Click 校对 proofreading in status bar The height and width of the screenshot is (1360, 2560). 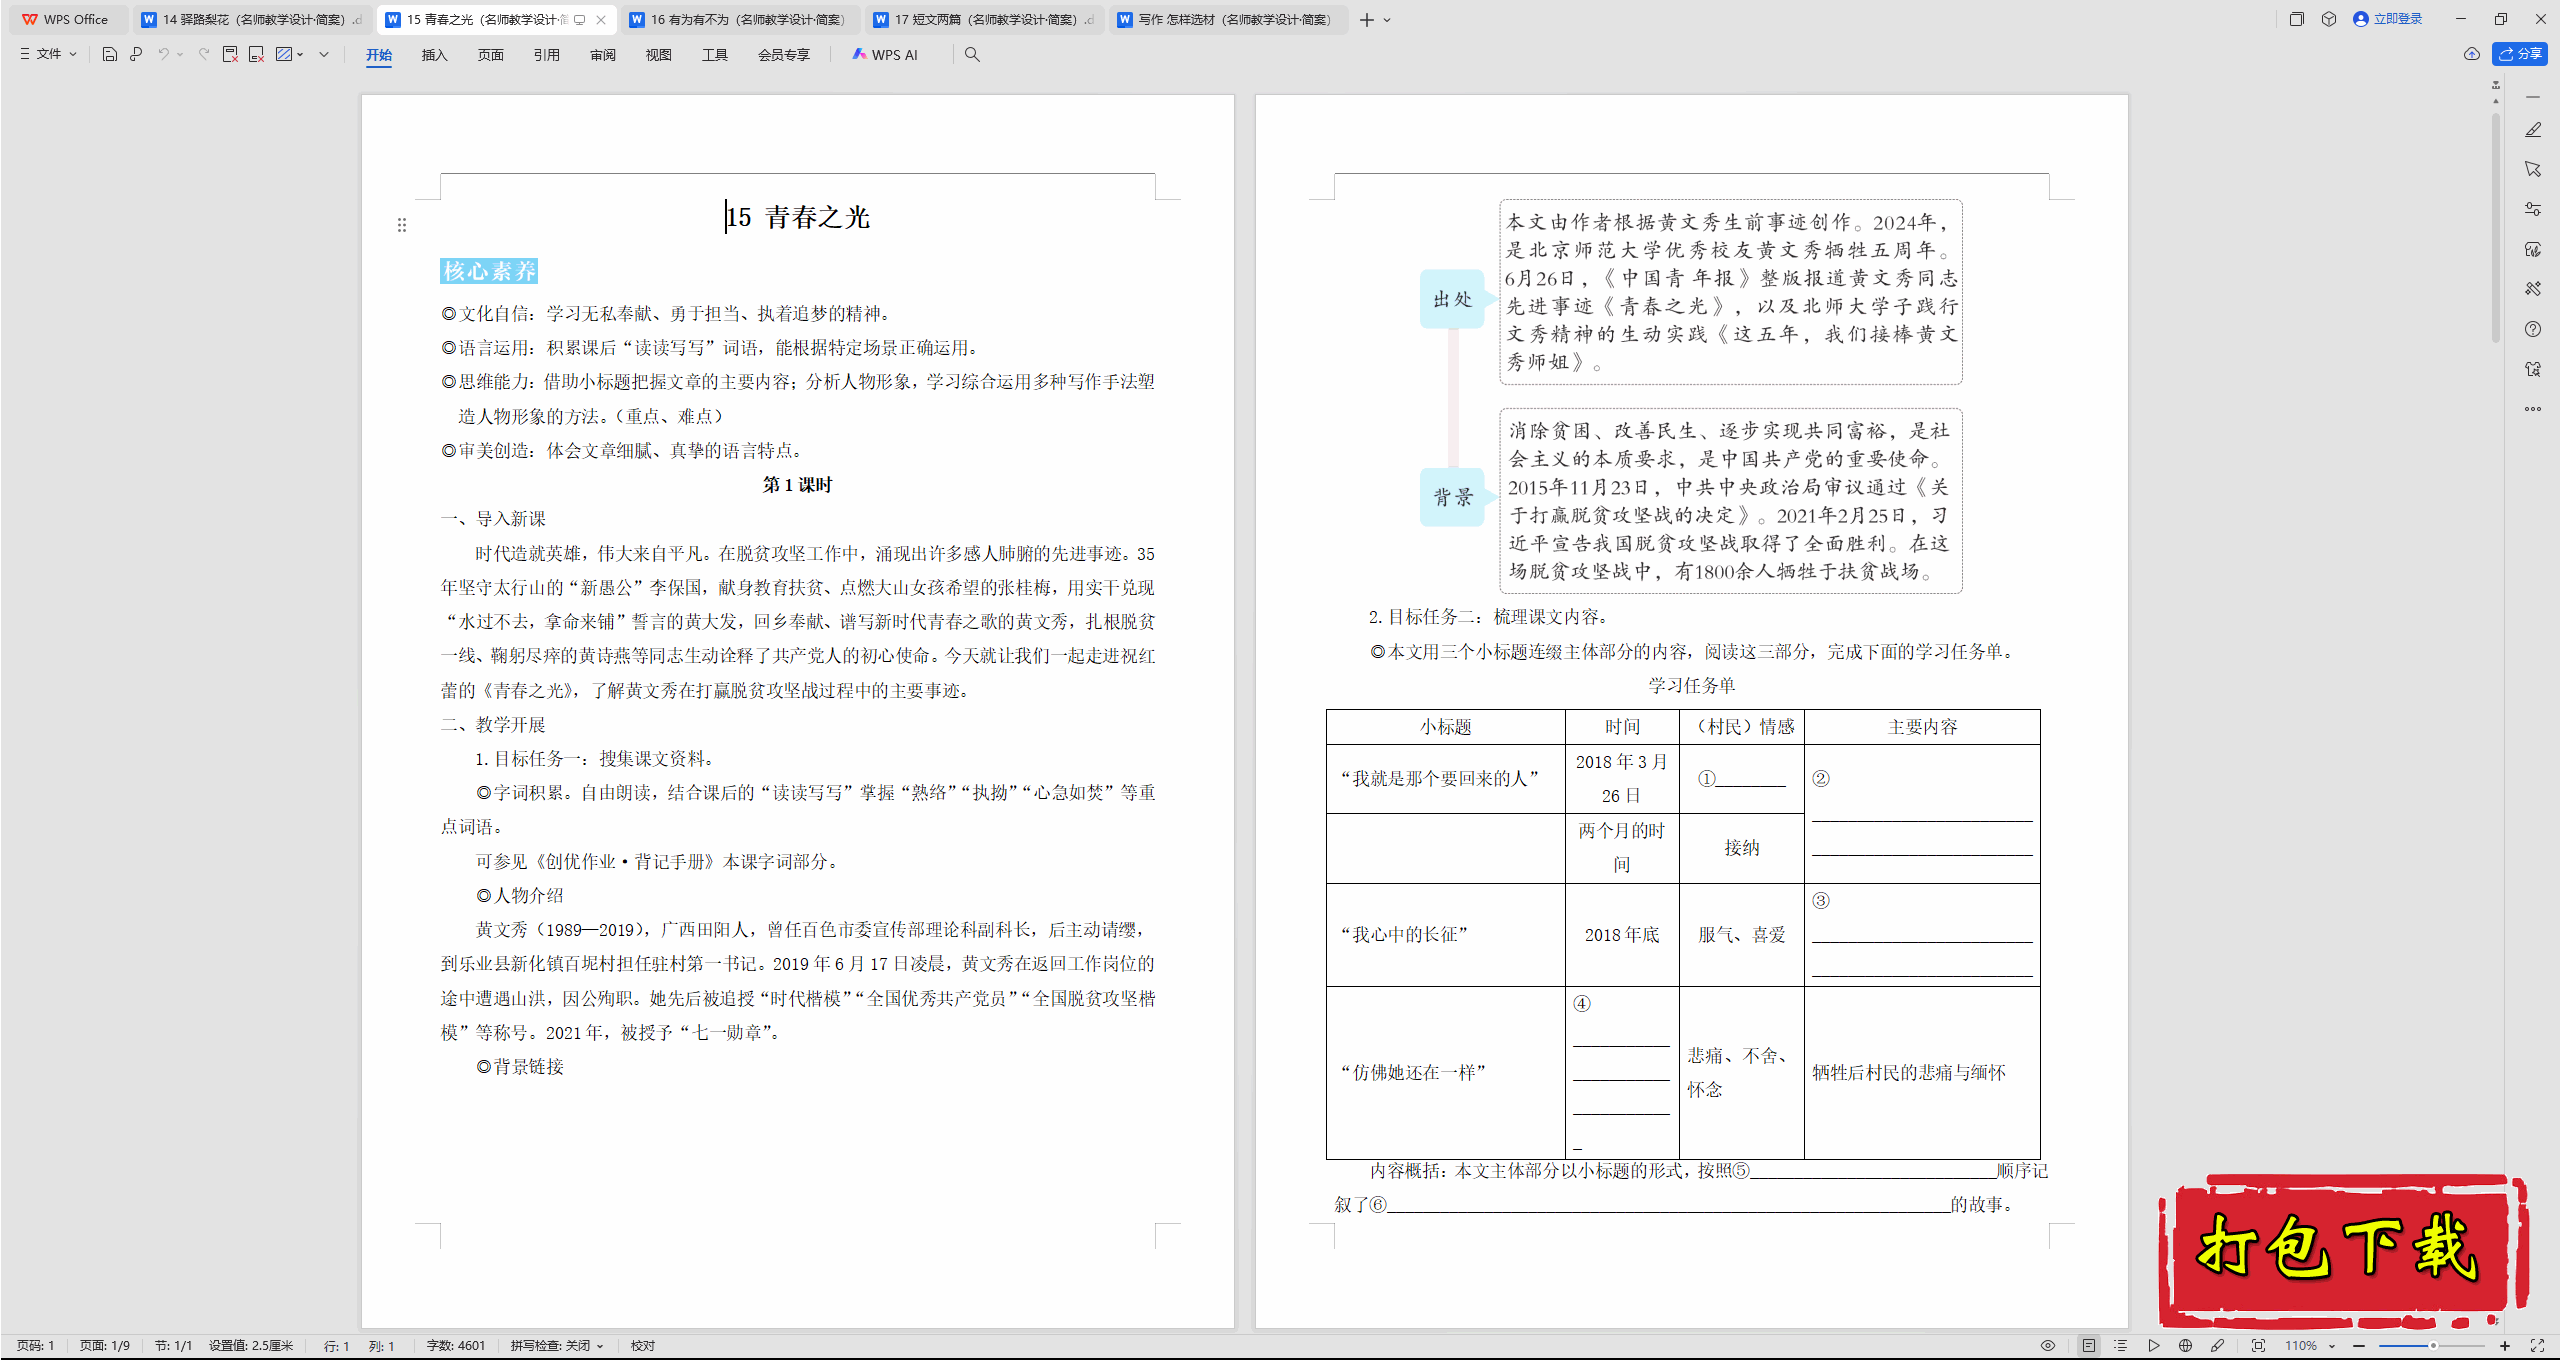point(643,1346)
